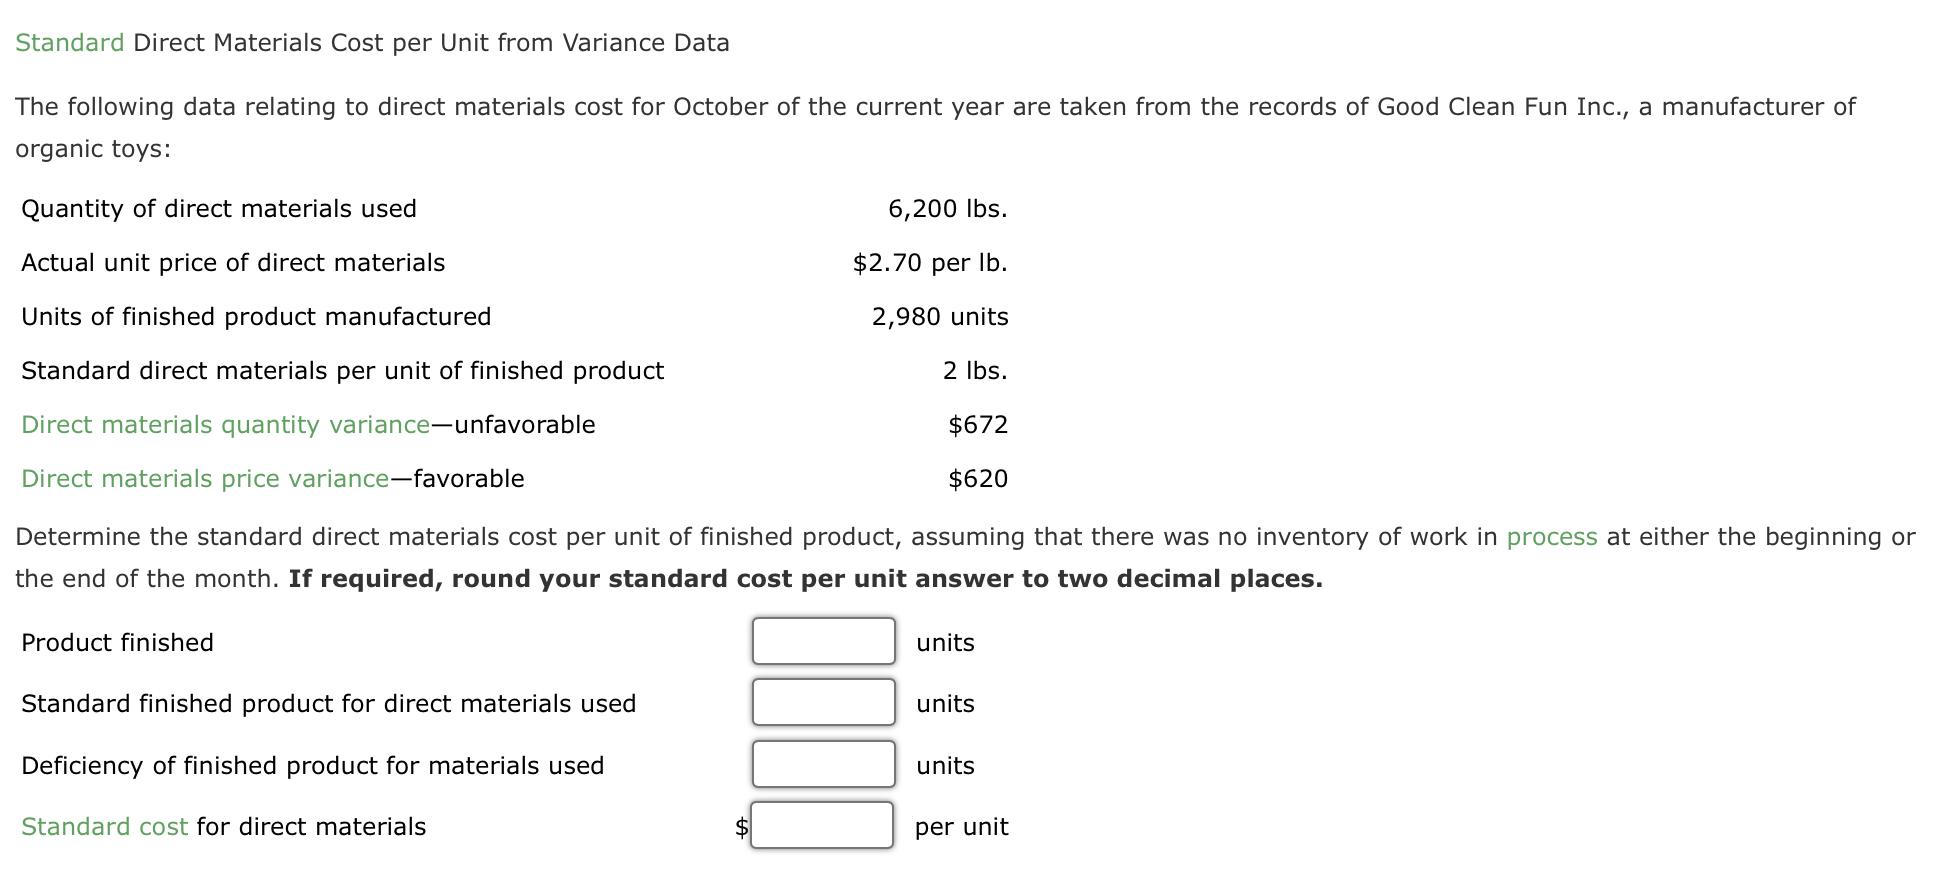
Task: Click the $620 favorable variance amount
Action: point(978,478)
